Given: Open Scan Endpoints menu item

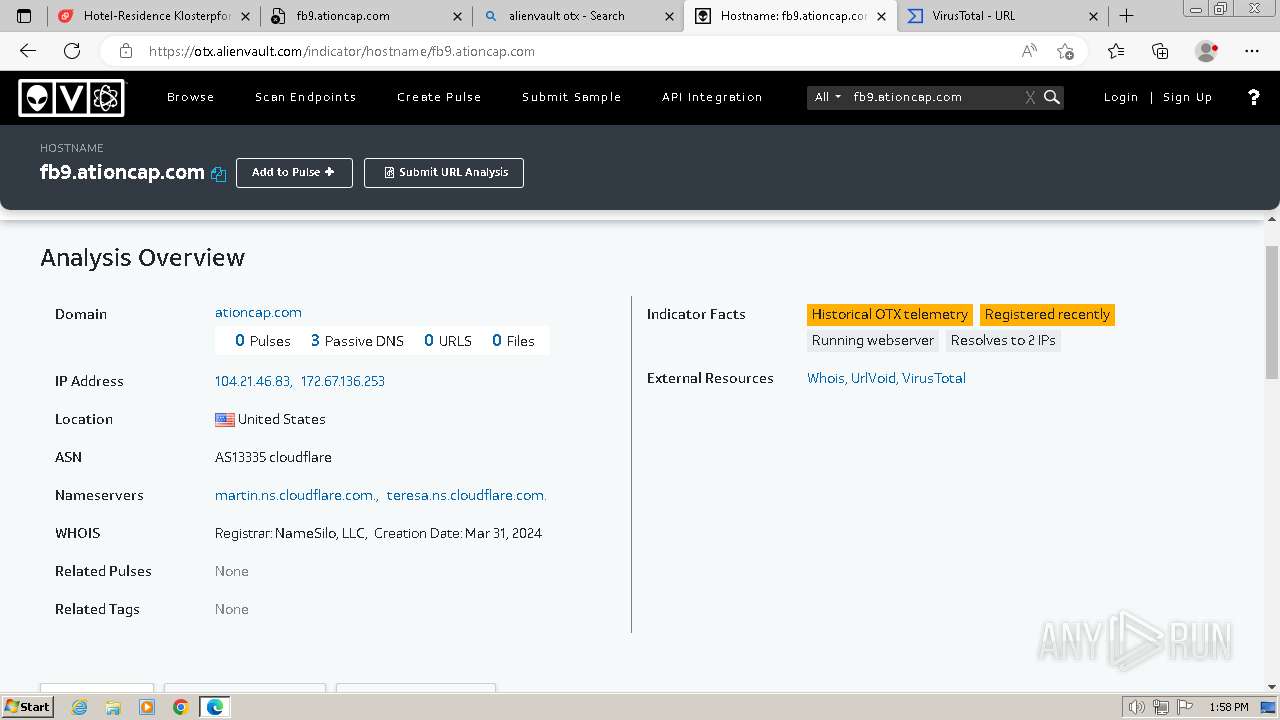Looking at the screenshot, I should click(305, 97).
